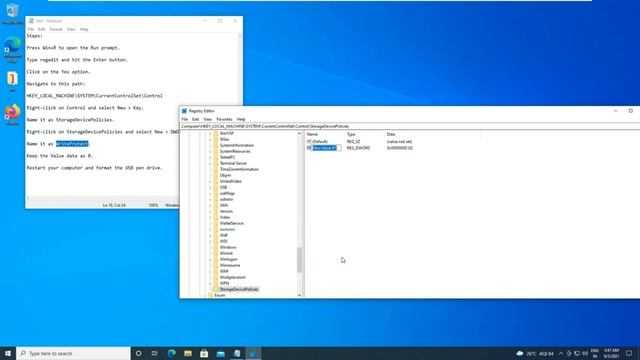Open Notepad's Edit menu
640x360 pixels.
tap(42, 29)
